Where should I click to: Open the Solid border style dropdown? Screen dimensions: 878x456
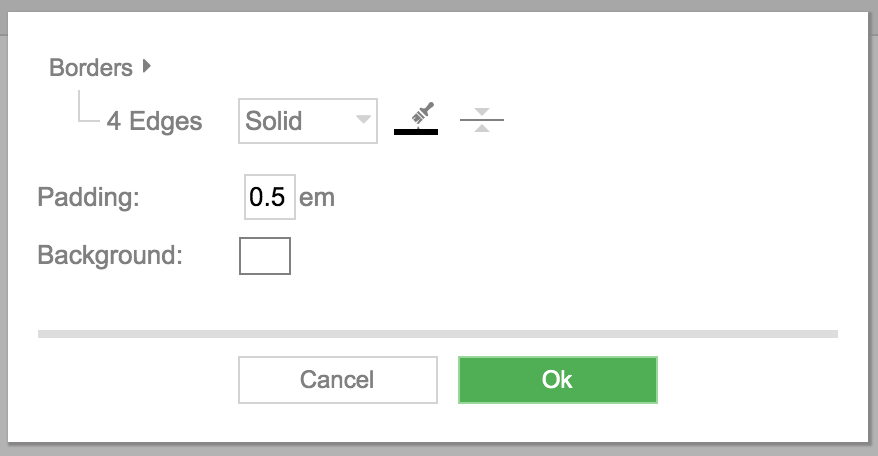pyautogui.click(x=308, y=121)
